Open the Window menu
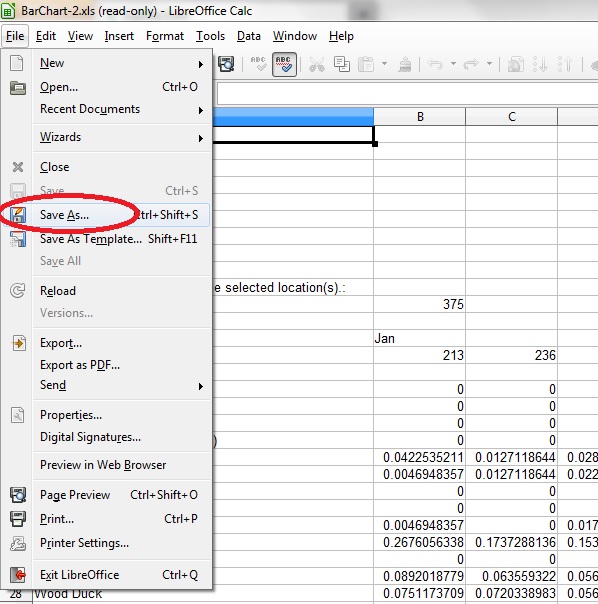The image size is (598, 604). 295,36
